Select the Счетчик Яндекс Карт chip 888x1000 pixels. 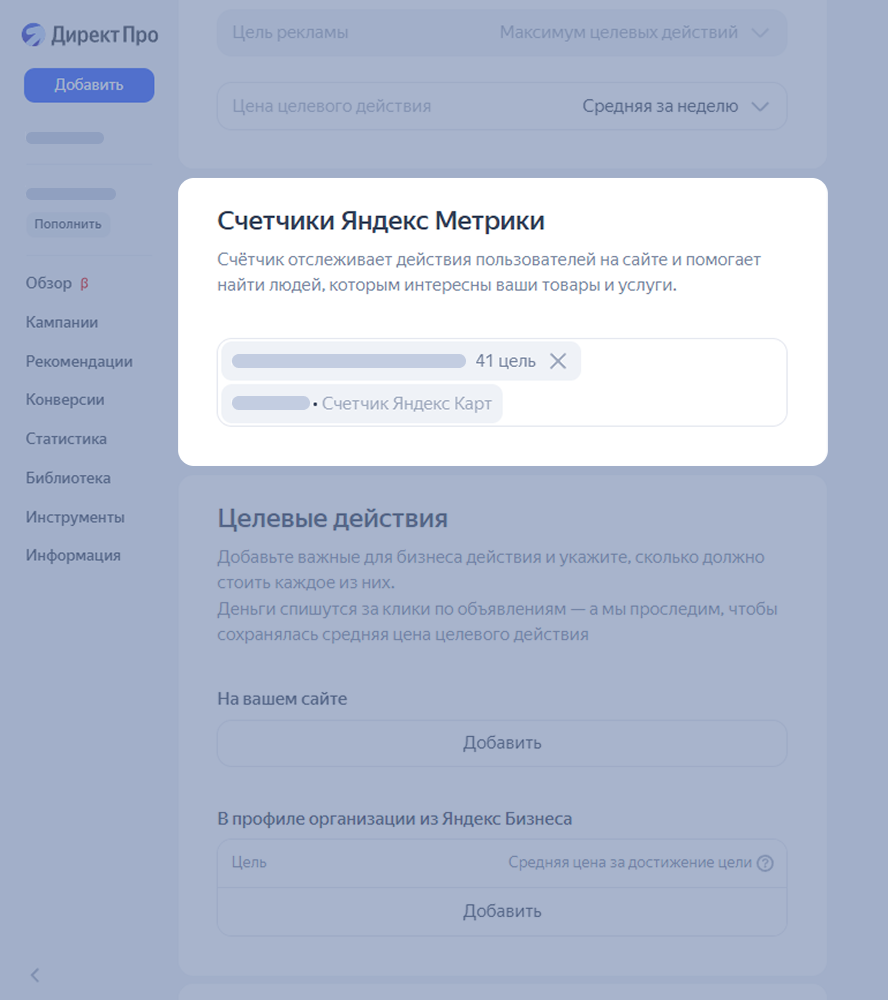point(361,403)
